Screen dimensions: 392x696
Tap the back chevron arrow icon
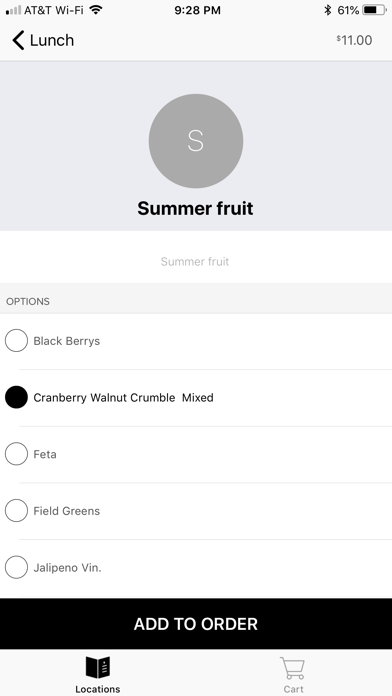tap(18, 40)
